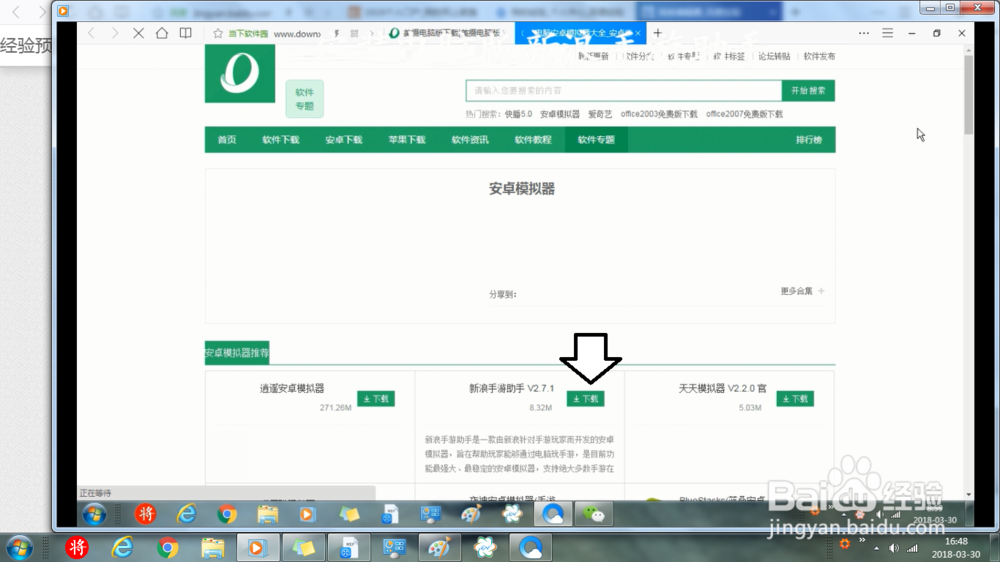The height and width of the screenshot is (562, 1000).
Task: Open 软件下载 navigation item
Action: pos(281,140)
